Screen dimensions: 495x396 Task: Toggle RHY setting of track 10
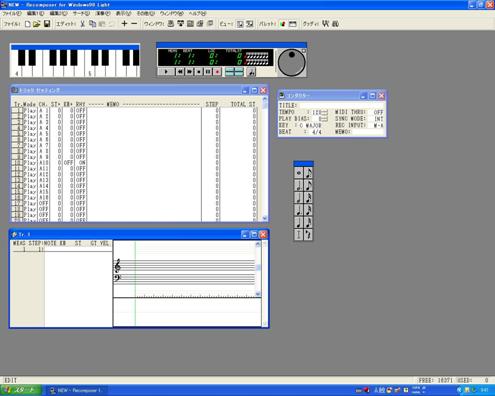pyautogui.click(x=81, y=163)
